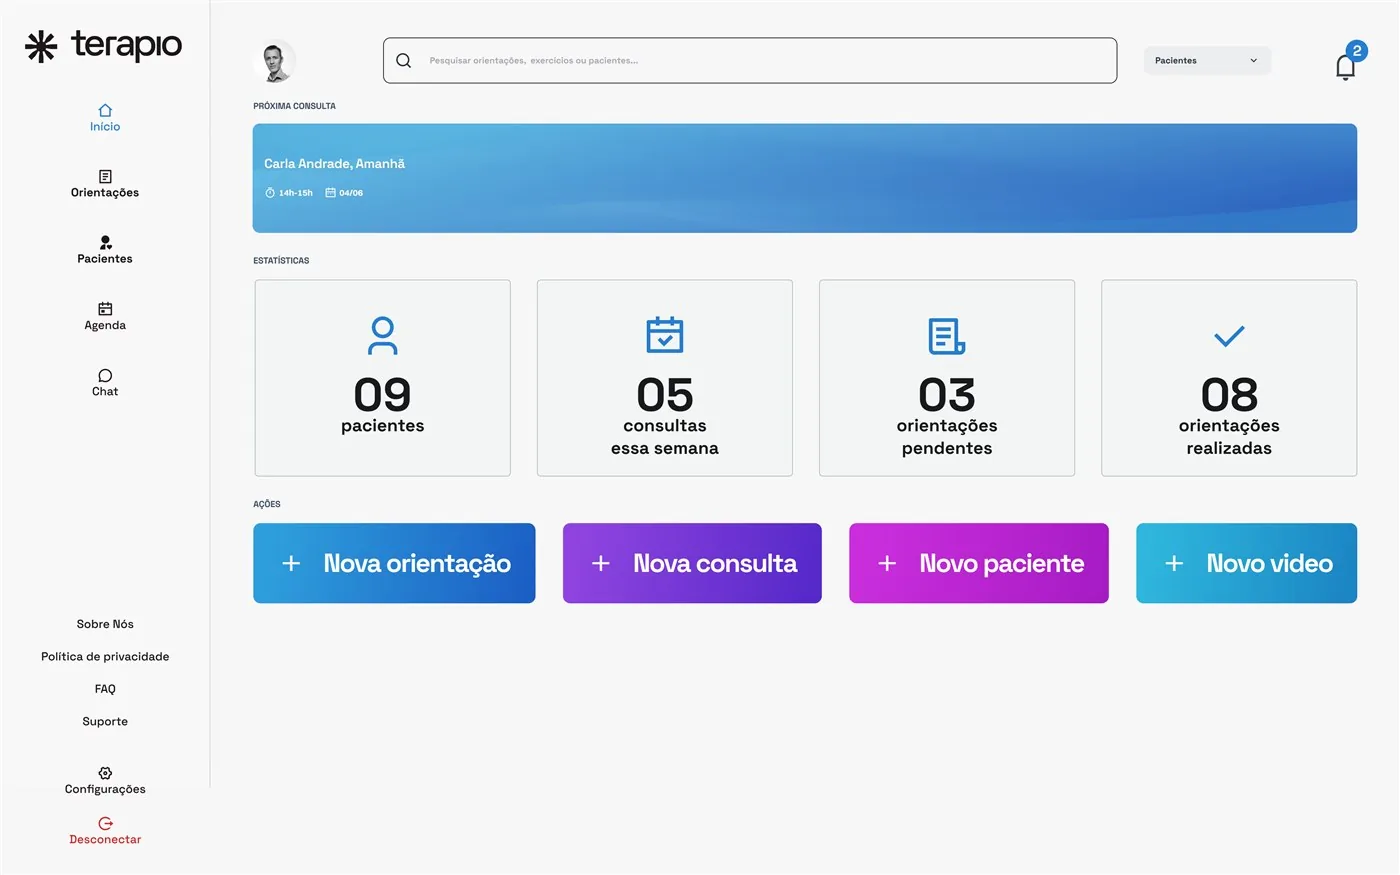Create a Nova orientação
Image resolution: width=1400 pixels, height=875 pixels.
point(394,563)
